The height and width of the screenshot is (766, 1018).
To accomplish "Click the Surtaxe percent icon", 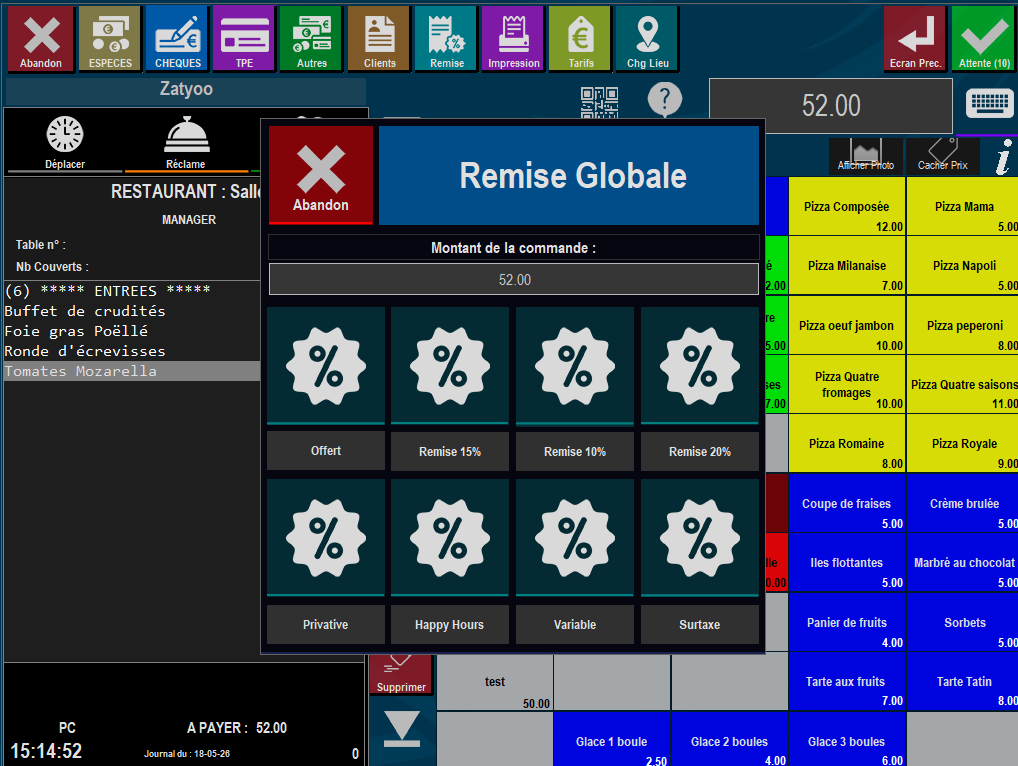I will click(x=700, y=538).
